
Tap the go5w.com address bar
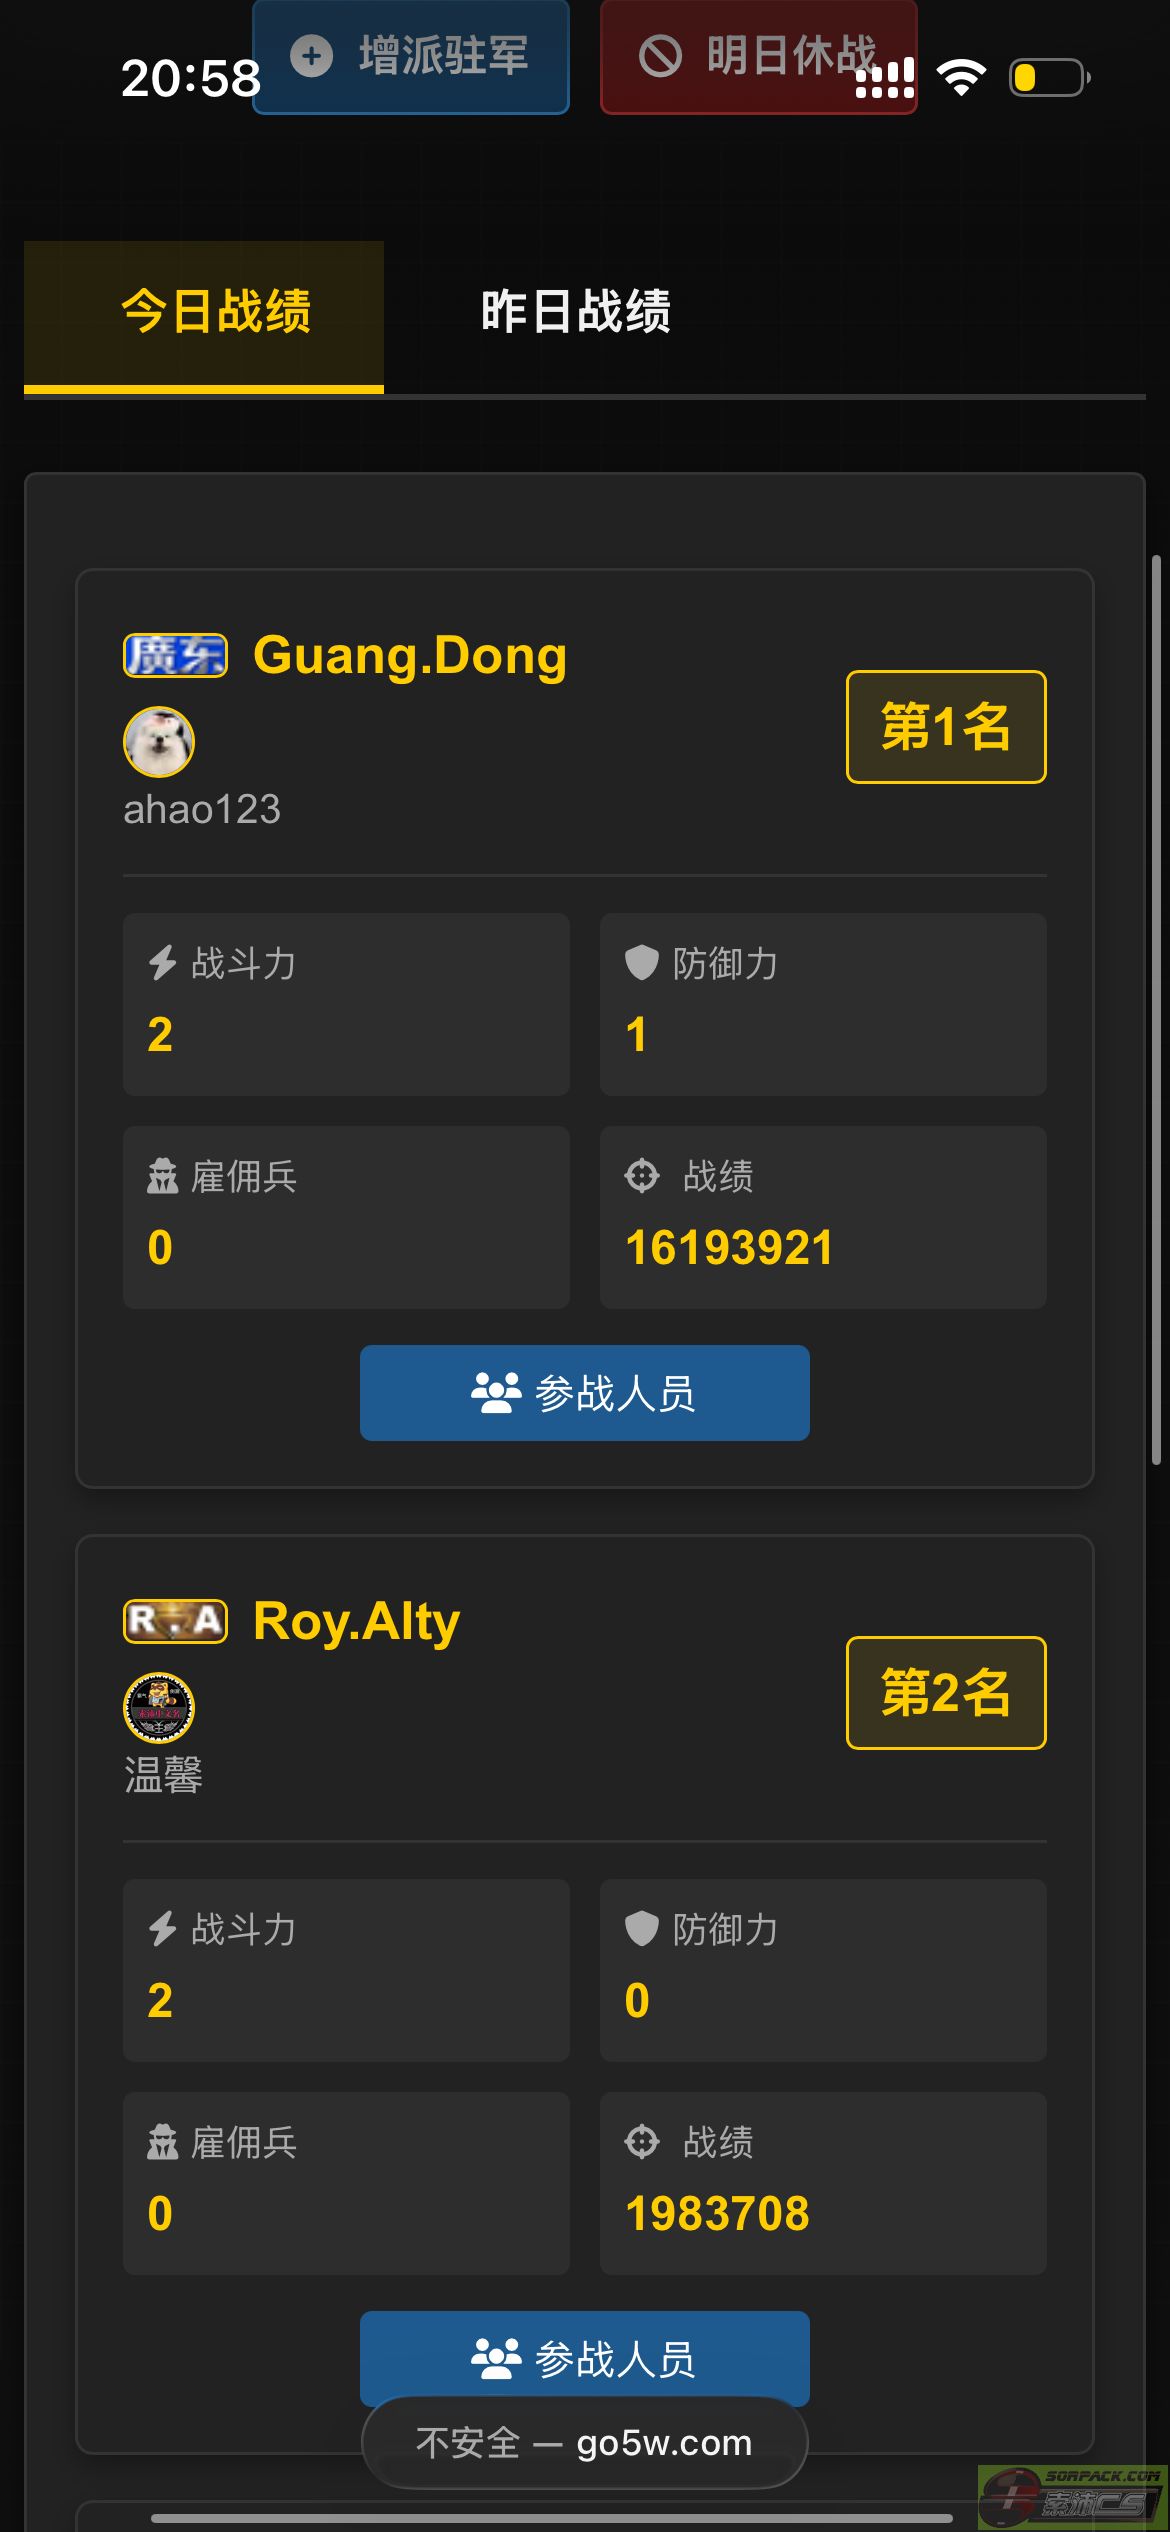coord(585,2443)
